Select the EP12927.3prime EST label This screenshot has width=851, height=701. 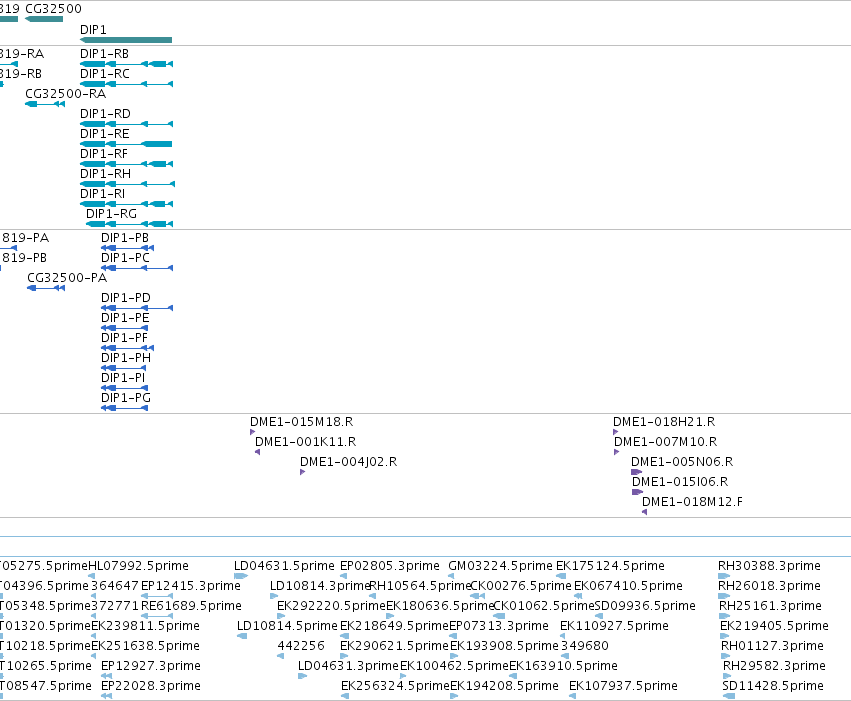[x=151, y=666]
